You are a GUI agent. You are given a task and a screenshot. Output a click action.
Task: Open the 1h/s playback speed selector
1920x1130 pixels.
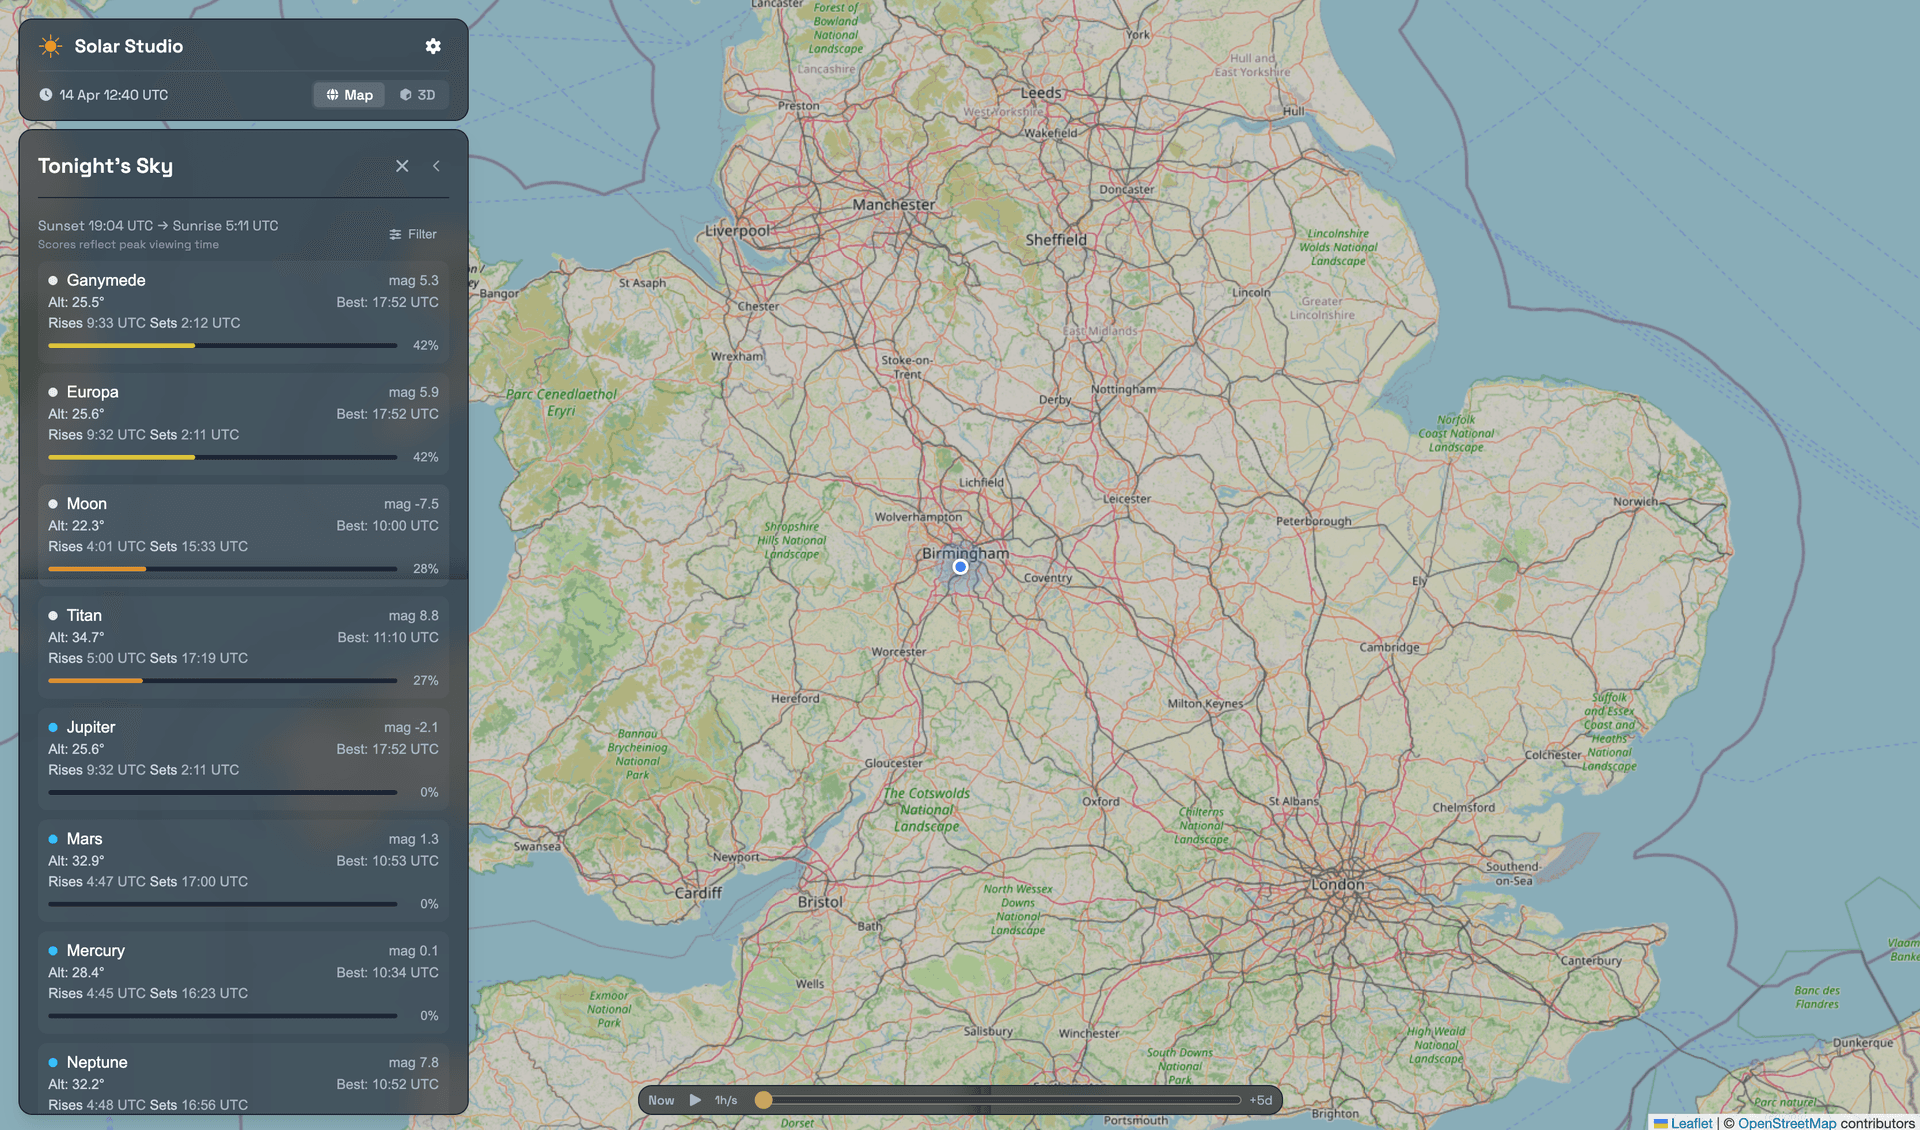[725, 1099]
